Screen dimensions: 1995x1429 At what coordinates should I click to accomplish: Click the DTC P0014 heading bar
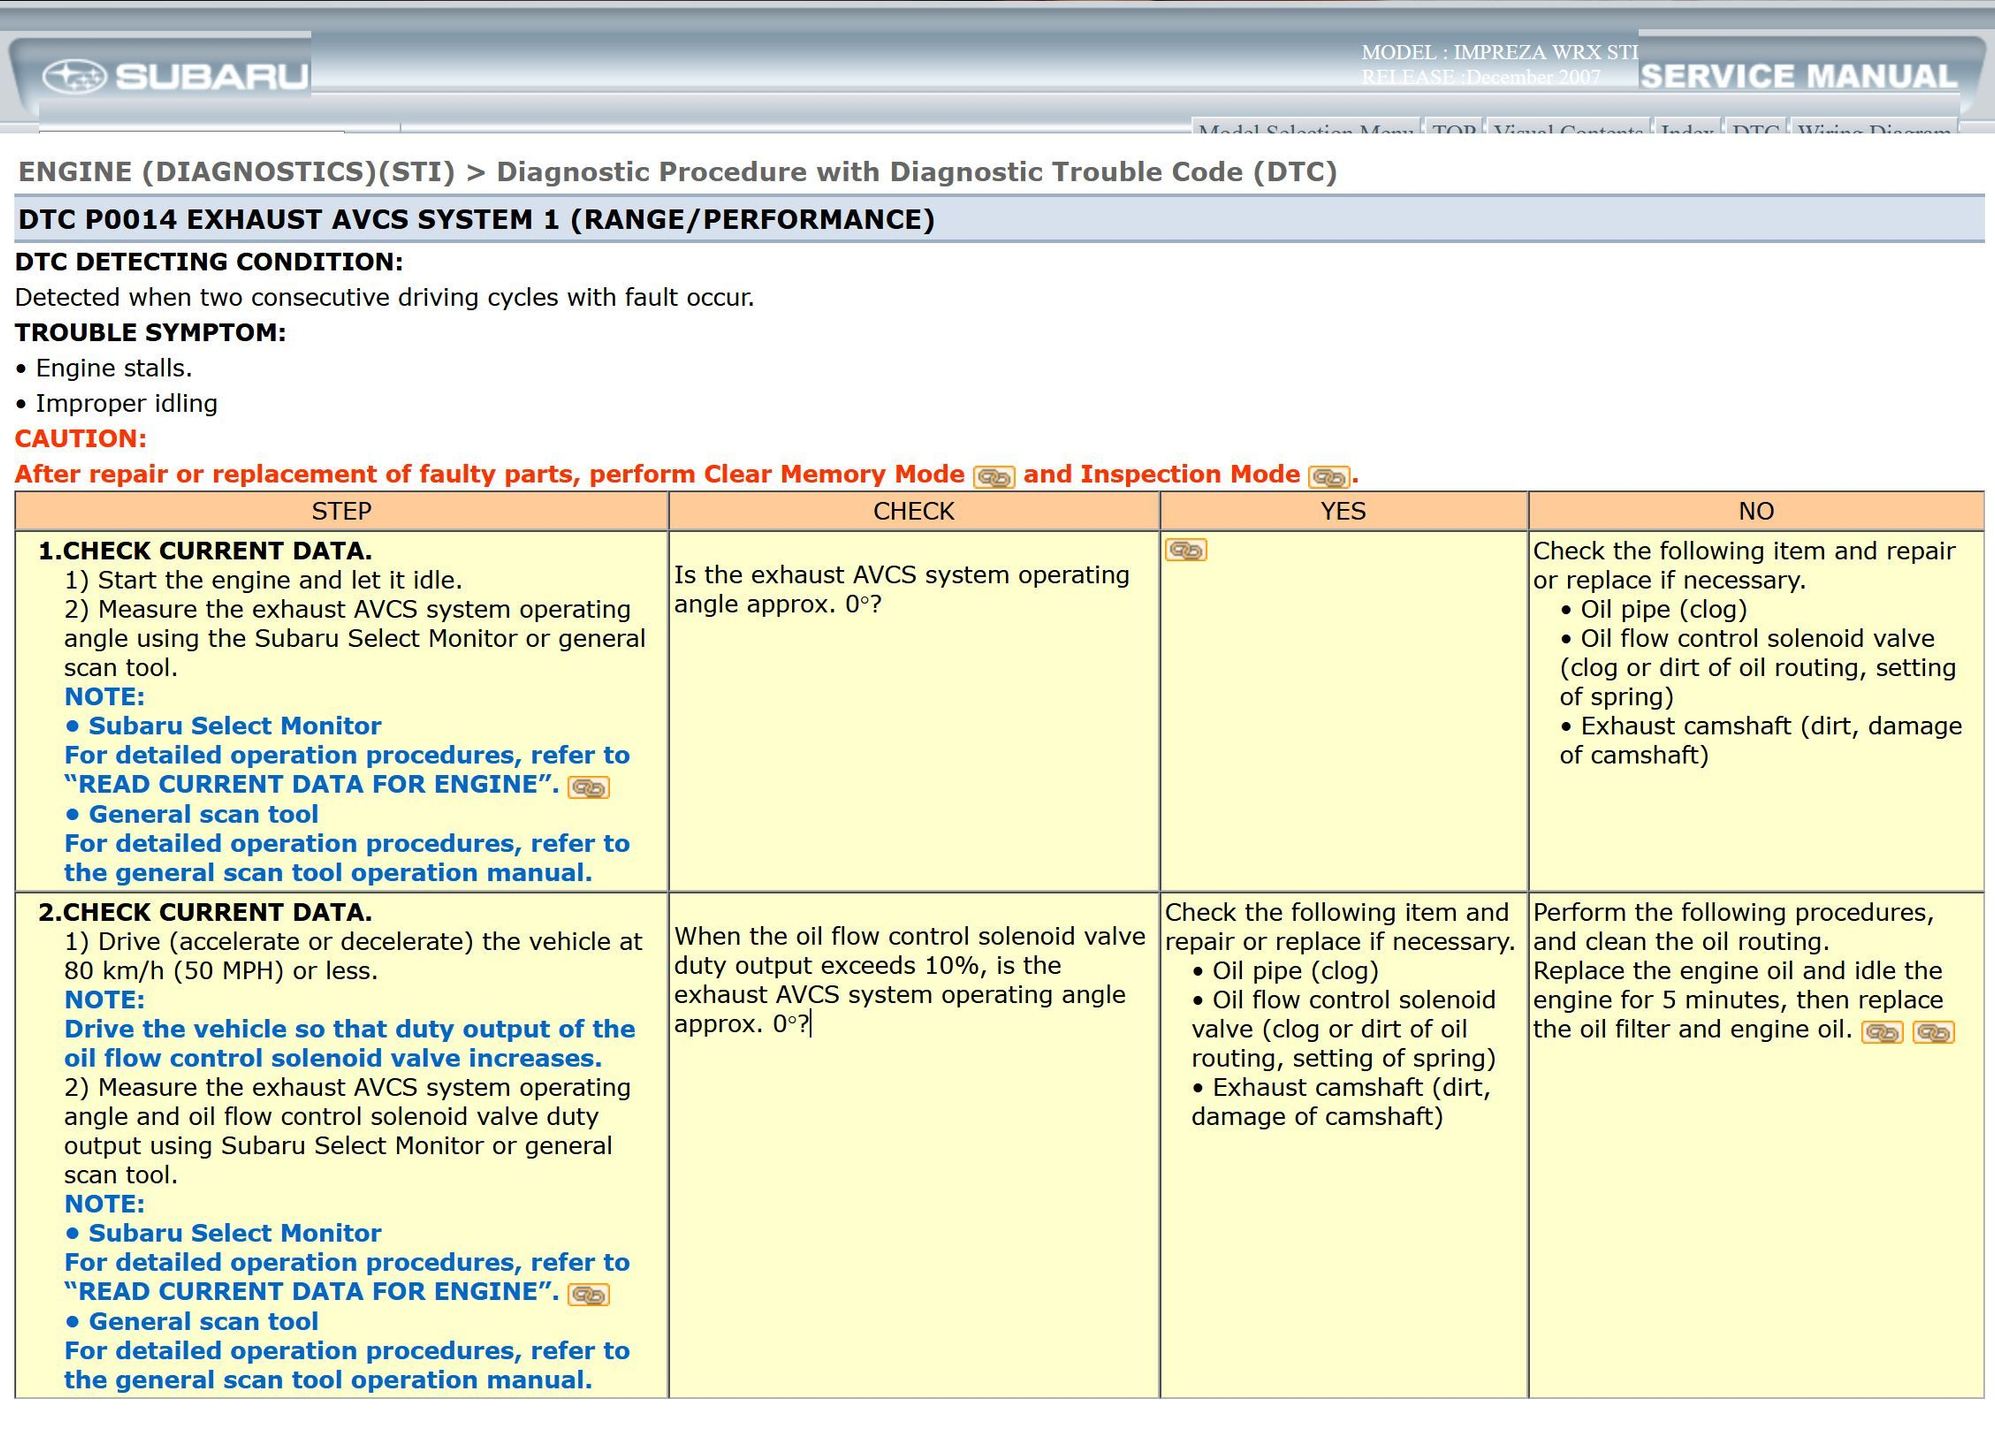[x=475, y=219]
